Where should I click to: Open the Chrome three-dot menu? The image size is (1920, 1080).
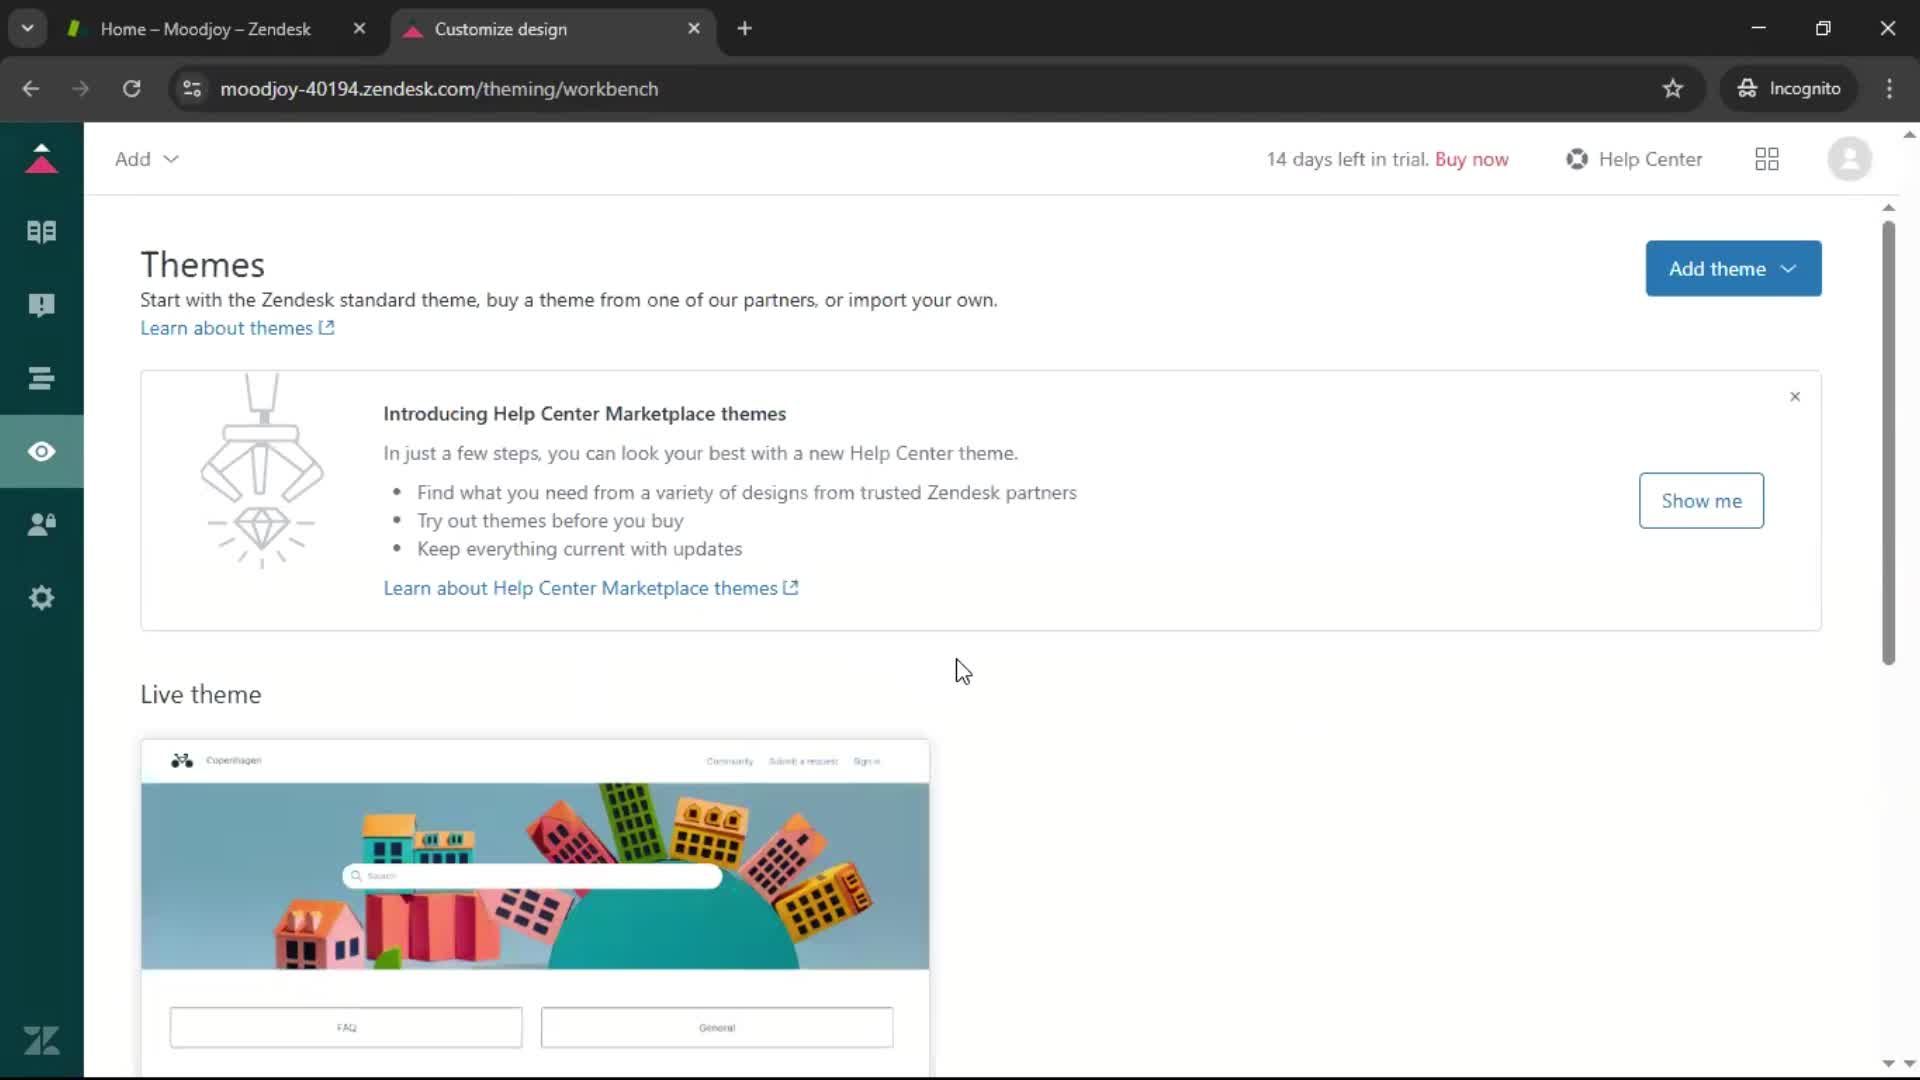[1889, 89]
